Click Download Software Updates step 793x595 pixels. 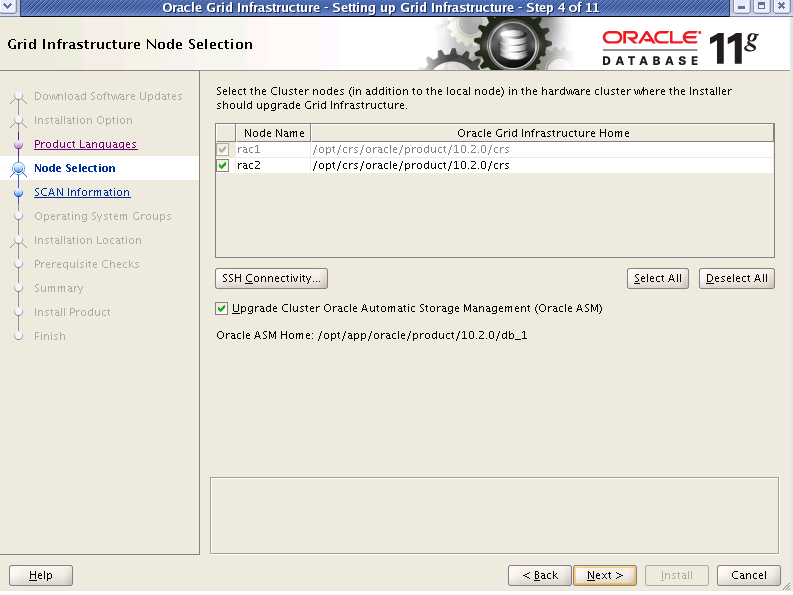108,96
